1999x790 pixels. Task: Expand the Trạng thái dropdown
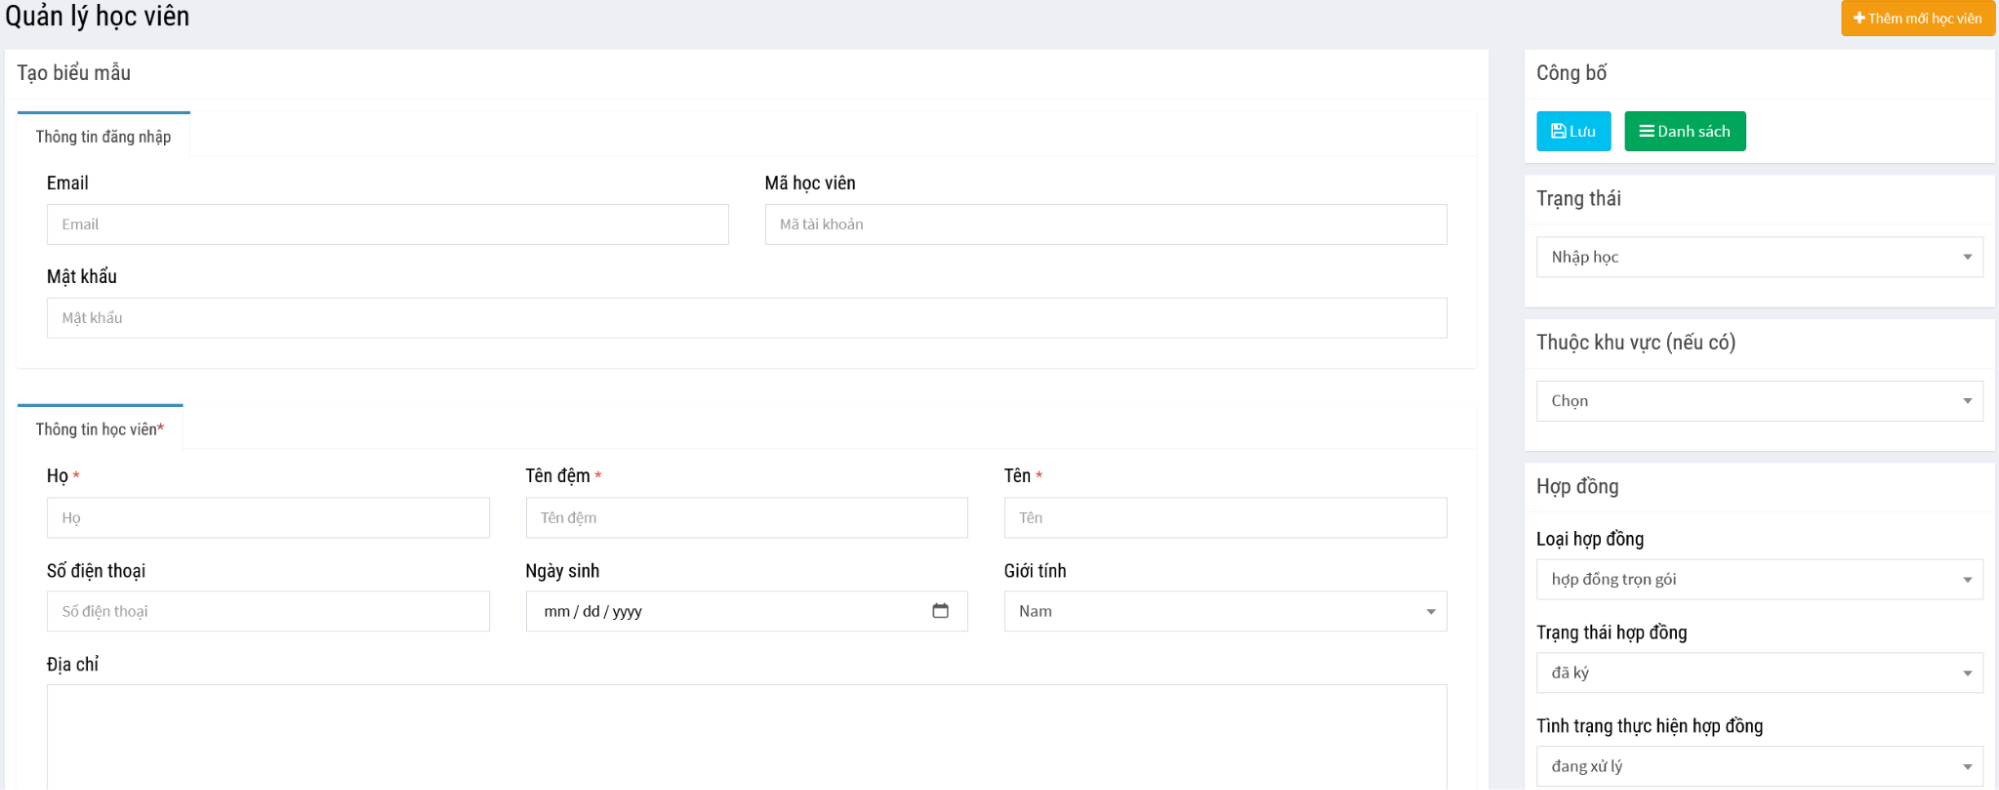[1758, 257]
